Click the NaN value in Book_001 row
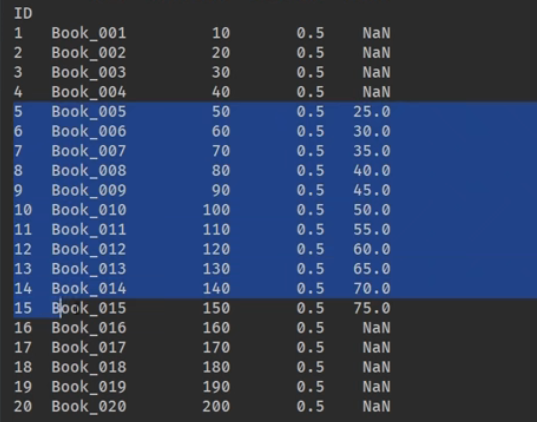The image size is (537, 422). (376, 33)
